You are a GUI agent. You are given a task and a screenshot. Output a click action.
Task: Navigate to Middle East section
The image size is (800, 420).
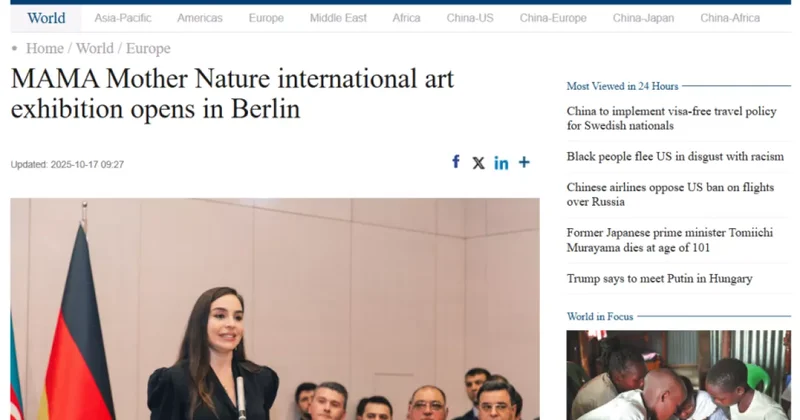point(338,18)
